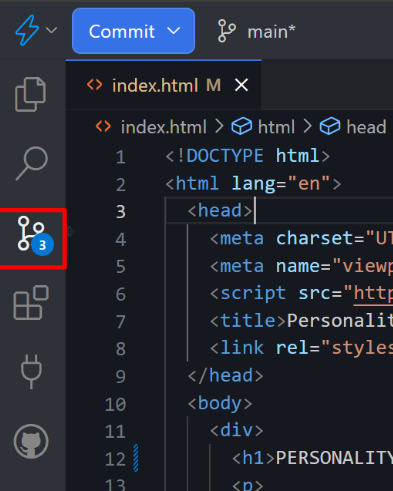Viewport: 393px width, 491px height.
Task: Click the html cube icon in breadcrumb
Action: (242, 126)
